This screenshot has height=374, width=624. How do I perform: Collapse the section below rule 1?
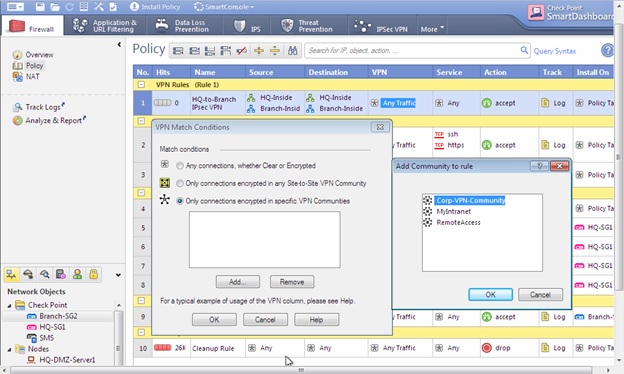[141, 121]
